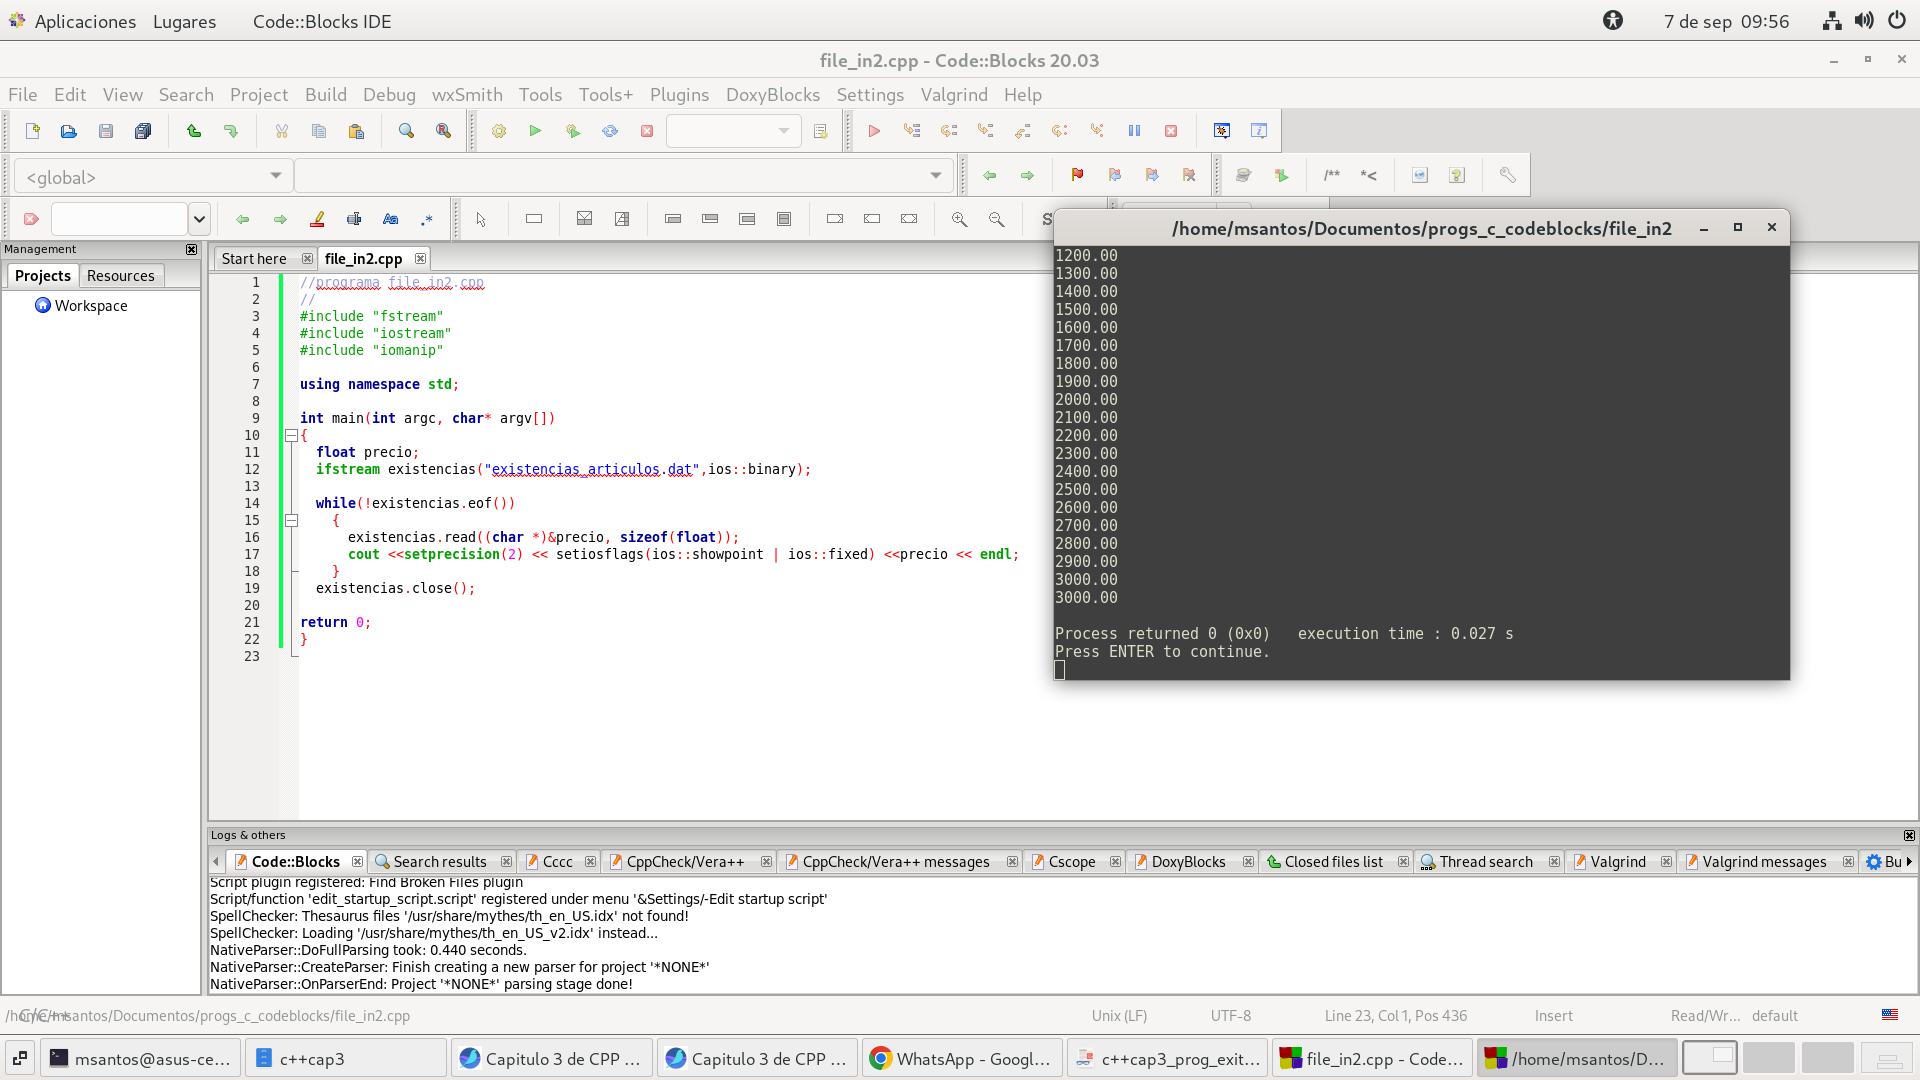The height and width of the screenshot is (1080, 1920).
Task: Click the Build gear icon
Action: [x=498, y=131]
